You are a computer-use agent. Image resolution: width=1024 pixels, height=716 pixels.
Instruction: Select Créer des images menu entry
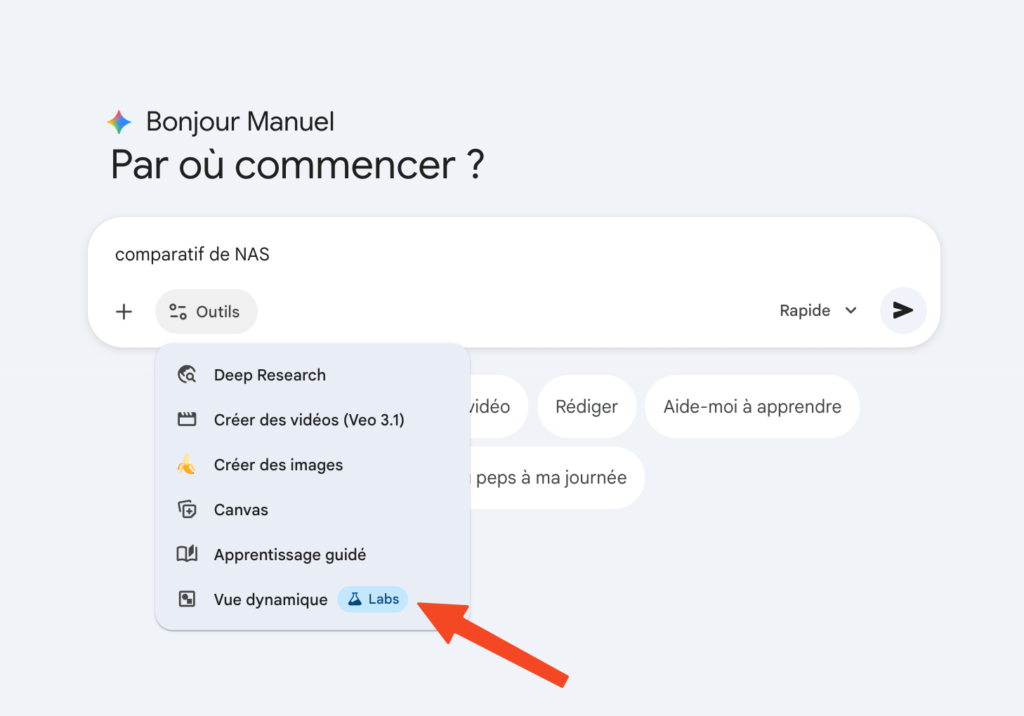point(278,465)
